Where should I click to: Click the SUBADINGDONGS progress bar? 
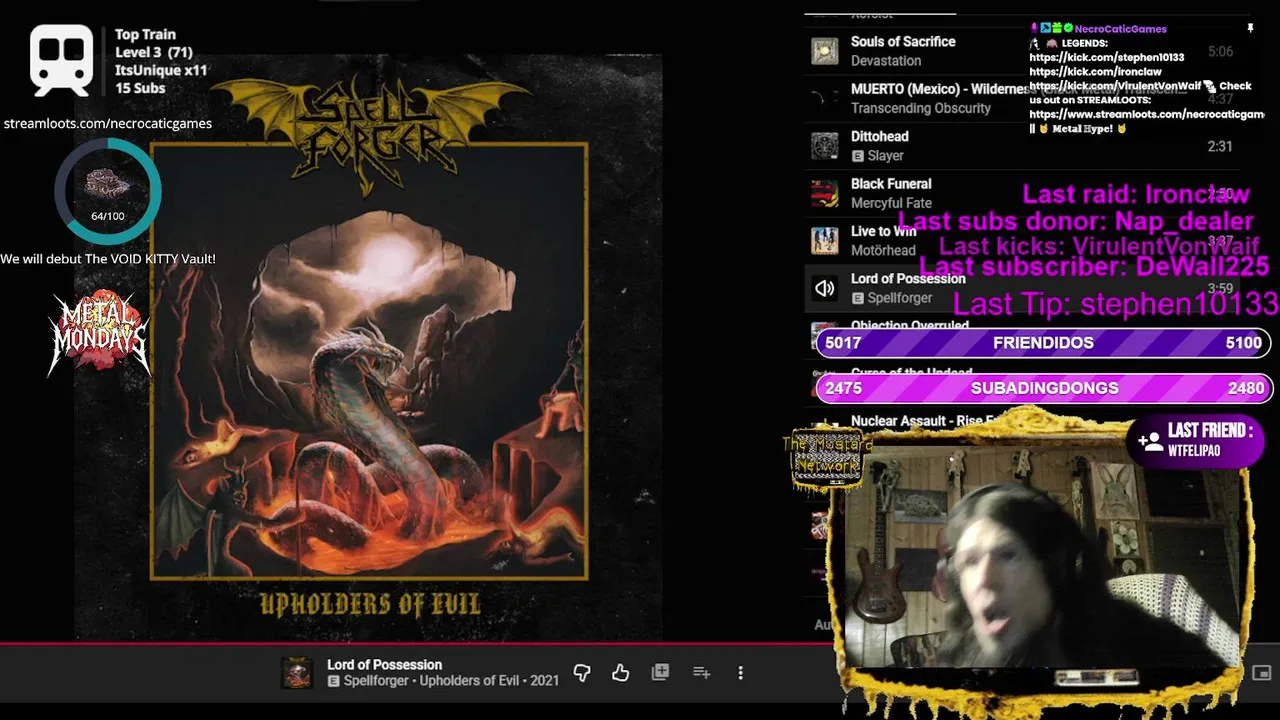(x=1044, y=388)
